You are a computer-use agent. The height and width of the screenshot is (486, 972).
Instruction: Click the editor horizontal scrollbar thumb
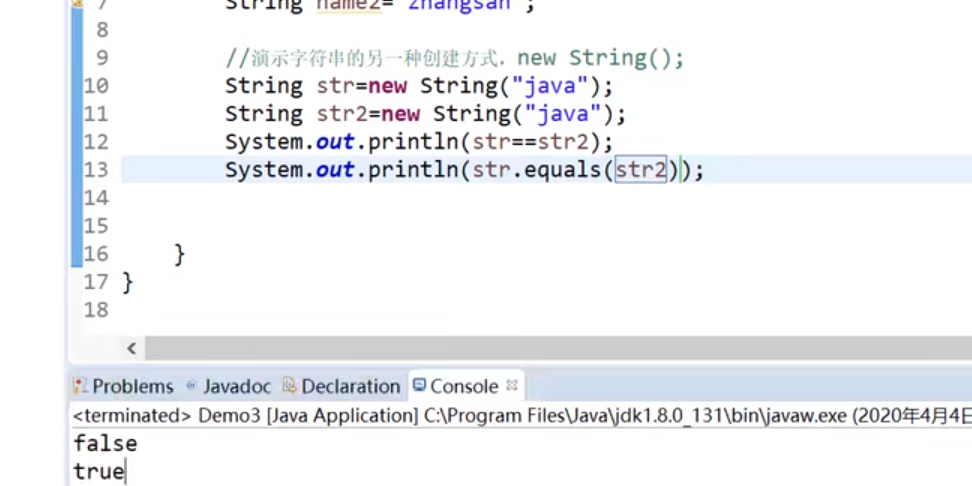tap(558, 348)
